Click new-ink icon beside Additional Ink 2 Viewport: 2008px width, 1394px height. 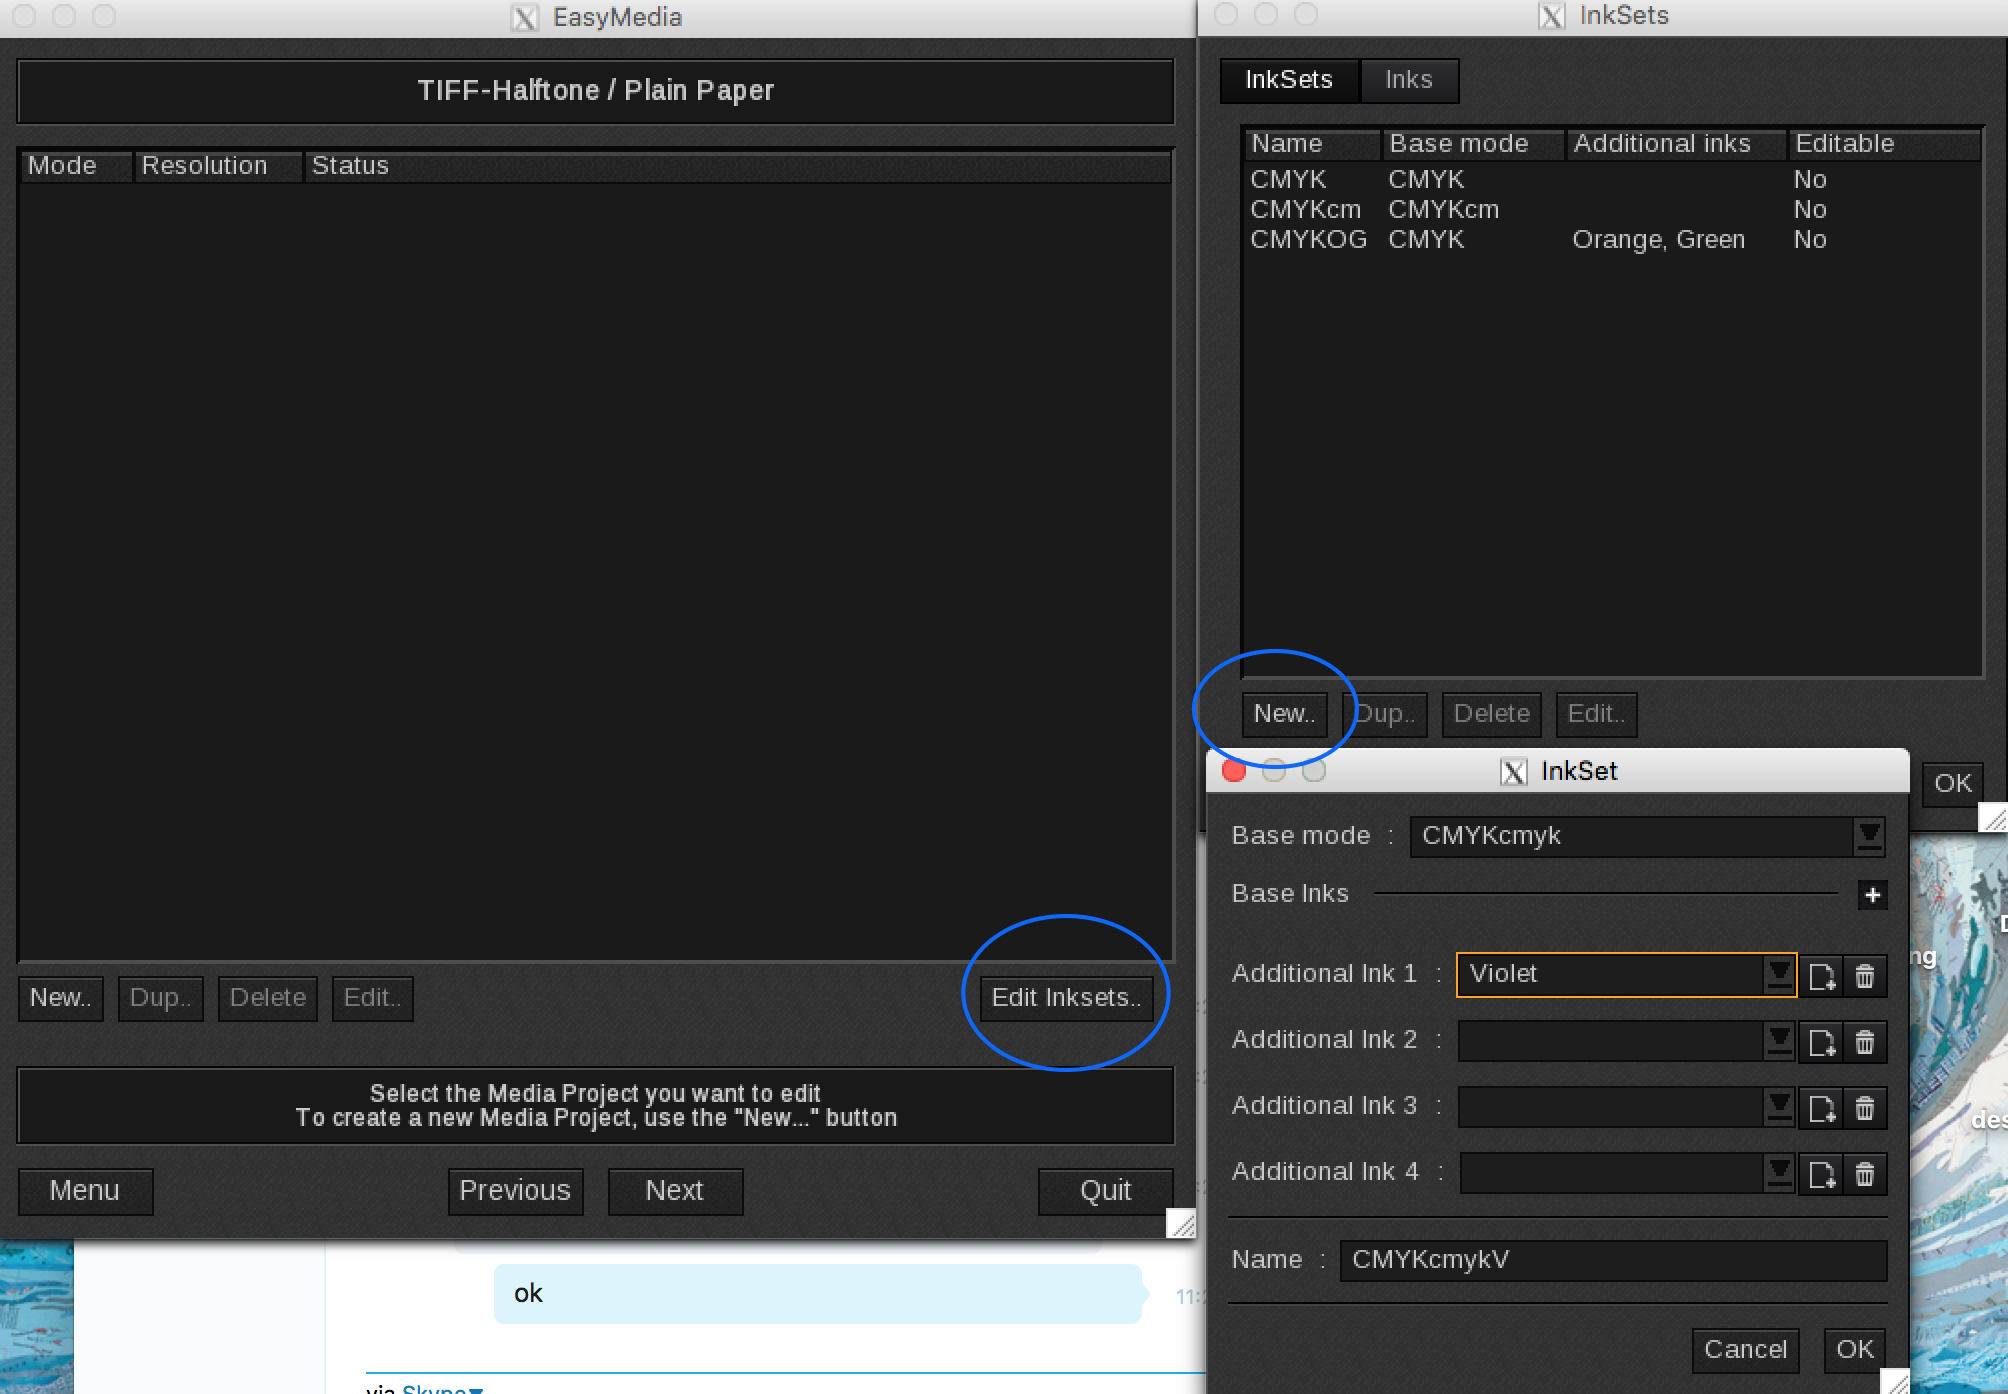coord(1821,1042)
